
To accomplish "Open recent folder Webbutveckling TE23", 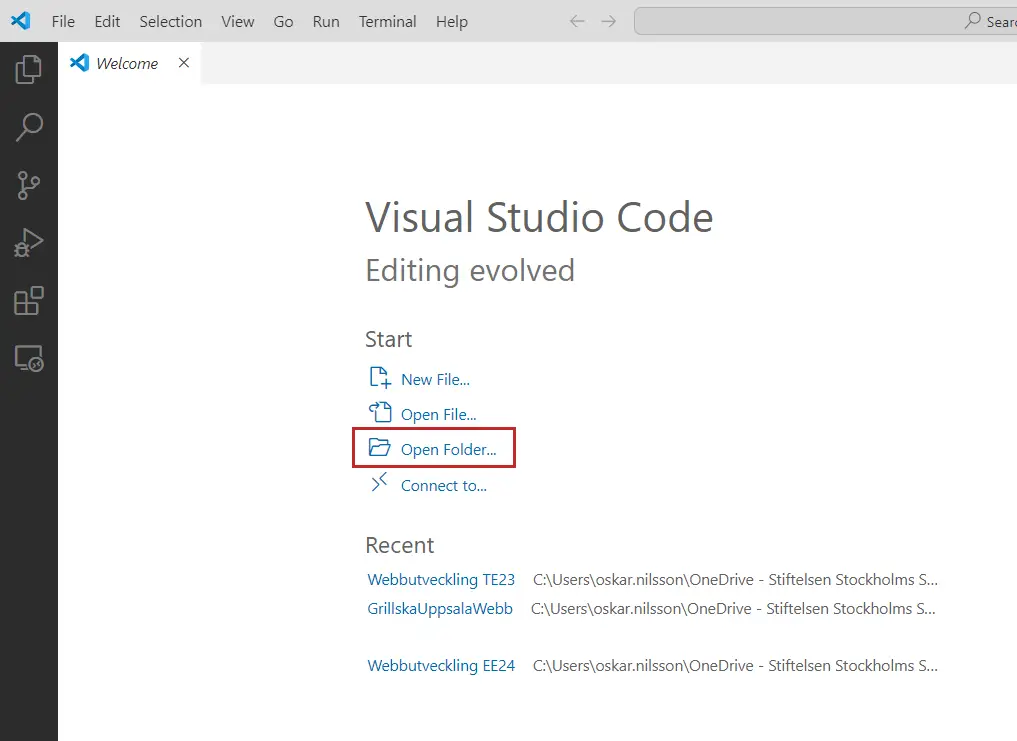I will tap(441, 579).
